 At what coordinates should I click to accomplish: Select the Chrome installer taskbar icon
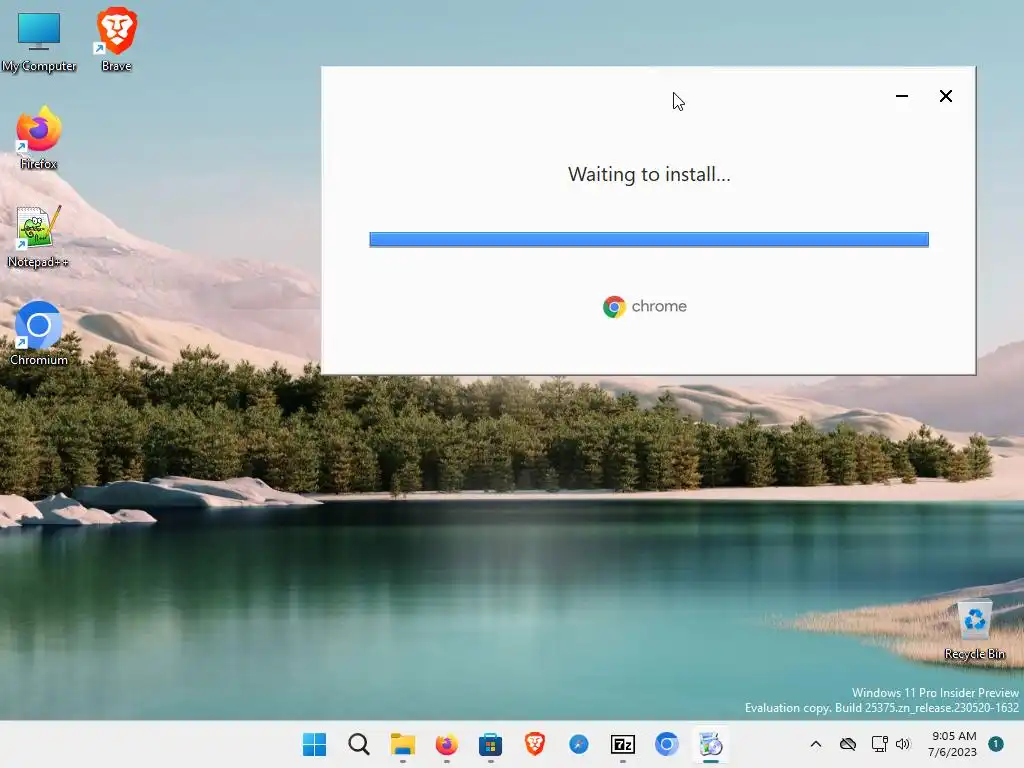pyautogui.click(x=711, y=744)
